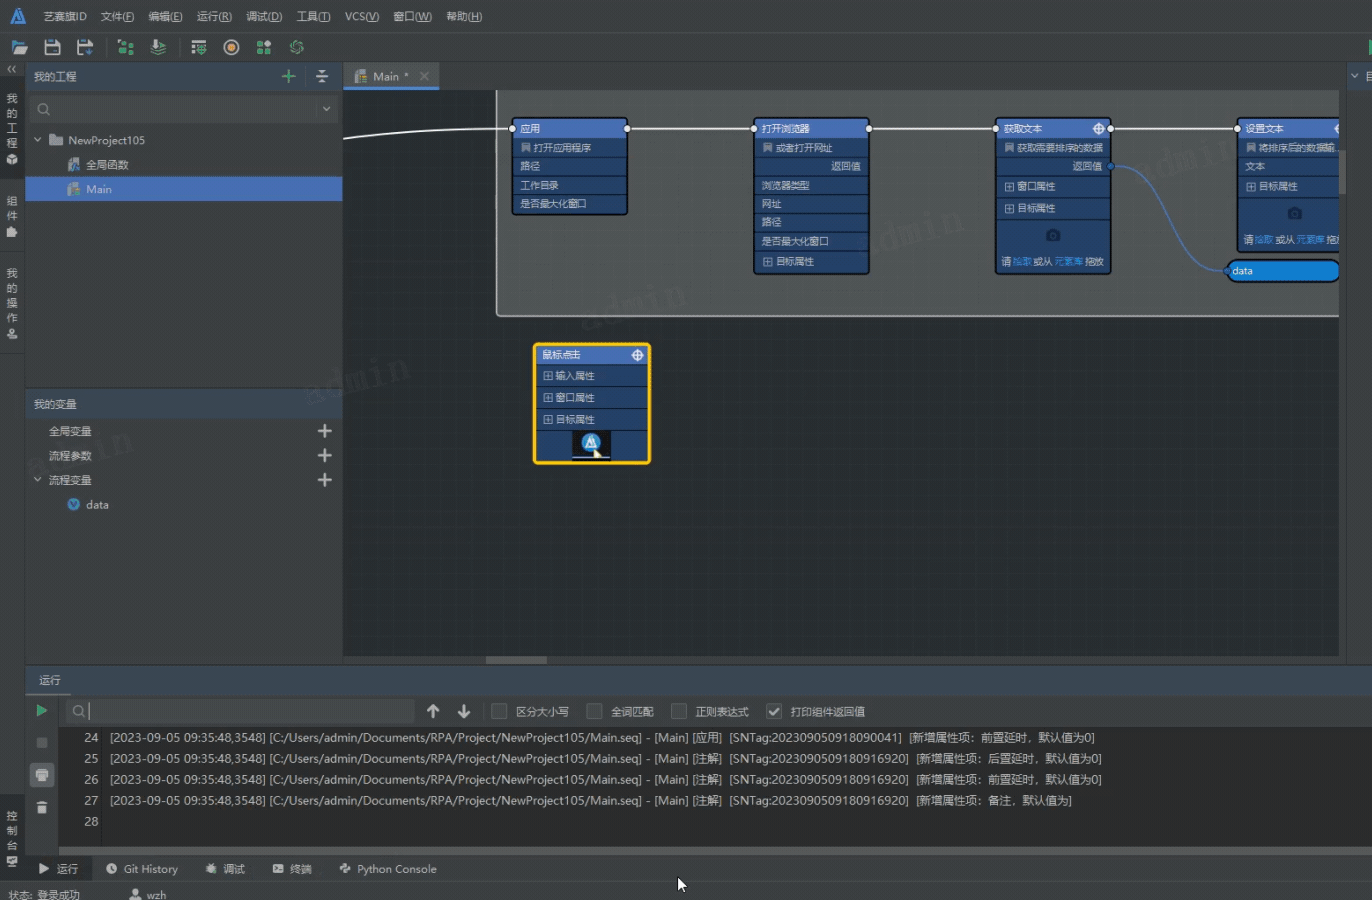1372x900 pixels.
Task: Click the save icon in the toolbar
Action: [x=52, y=47]
